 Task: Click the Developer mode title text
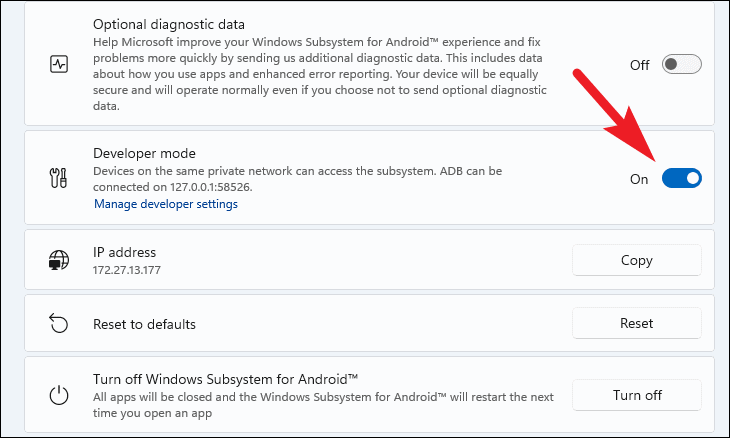click(x=144, y=153)
